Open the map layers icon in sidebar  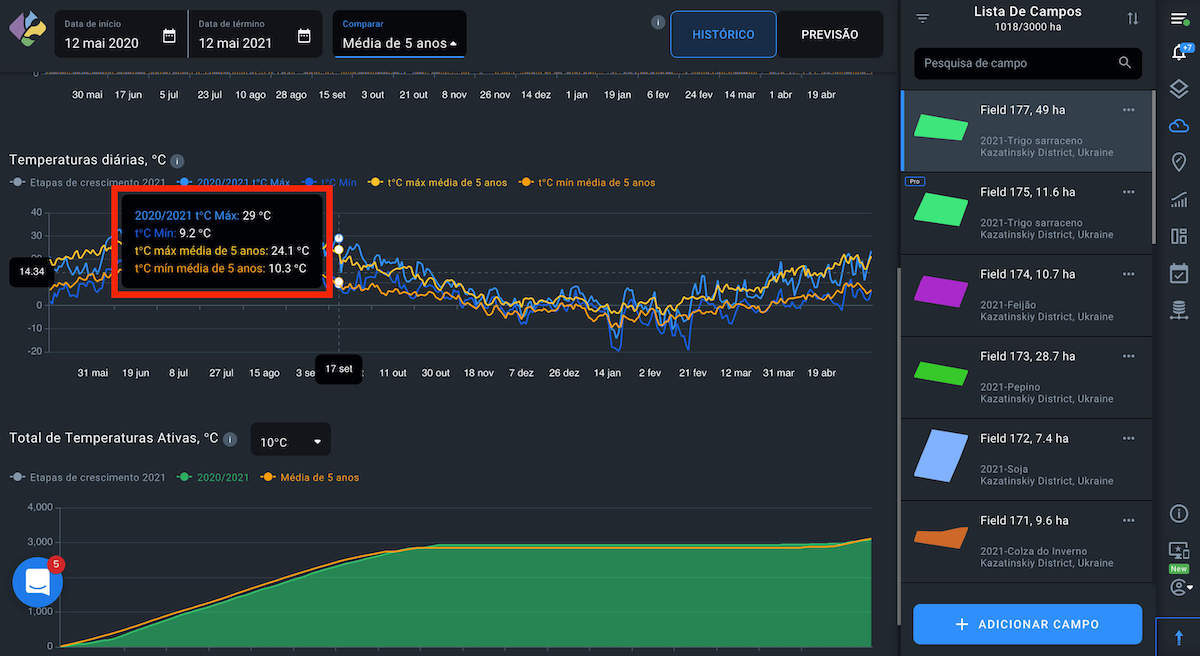(x=1178, y=89)
